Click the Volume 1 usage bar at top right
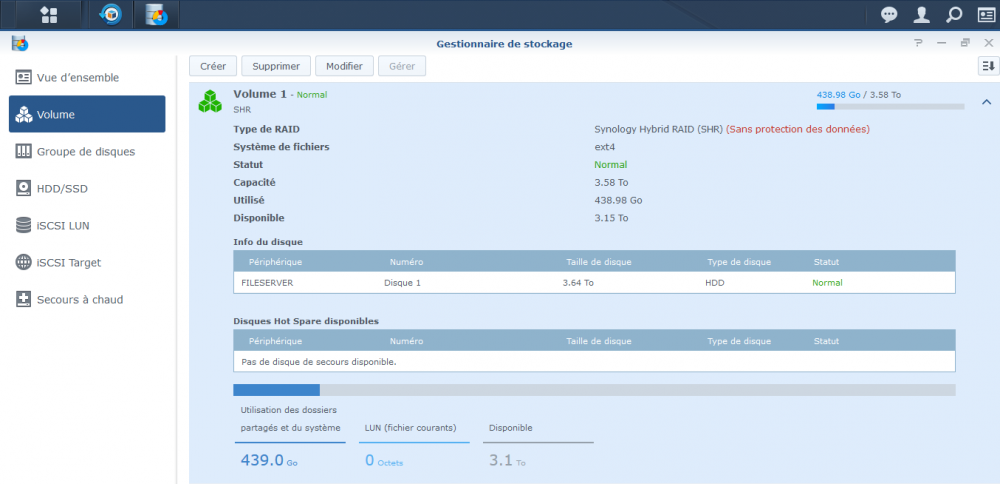 click(x=890, y=106)
